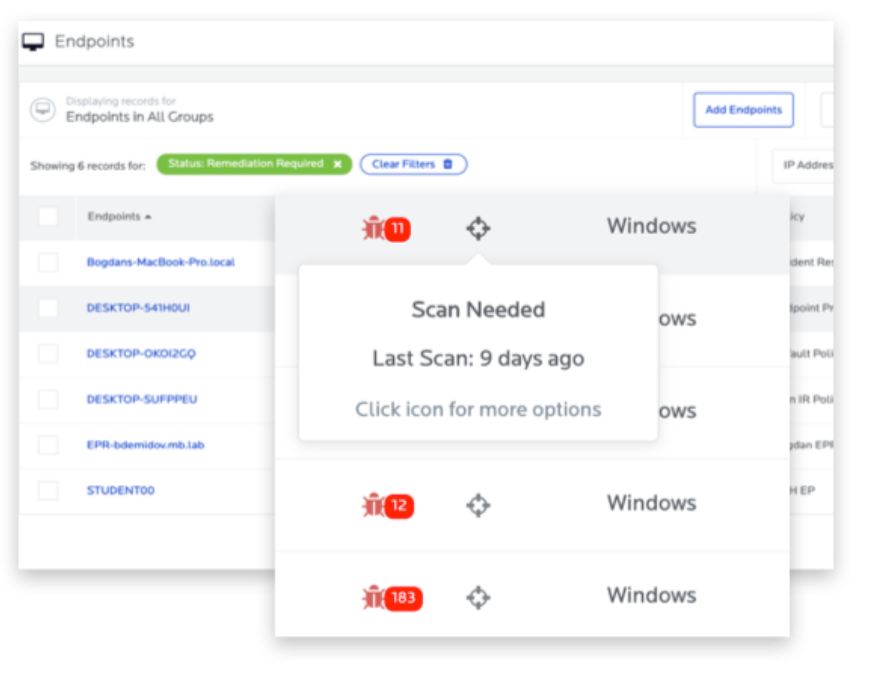Click the scan crosshair icon beside badge 183
This screenshot has height=679, width=894.
coord(478,598)
